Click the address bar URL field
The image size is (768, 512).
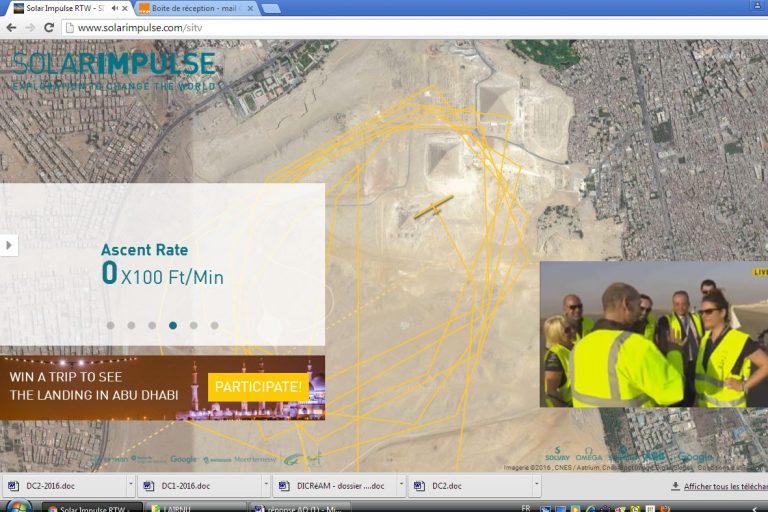400,27
